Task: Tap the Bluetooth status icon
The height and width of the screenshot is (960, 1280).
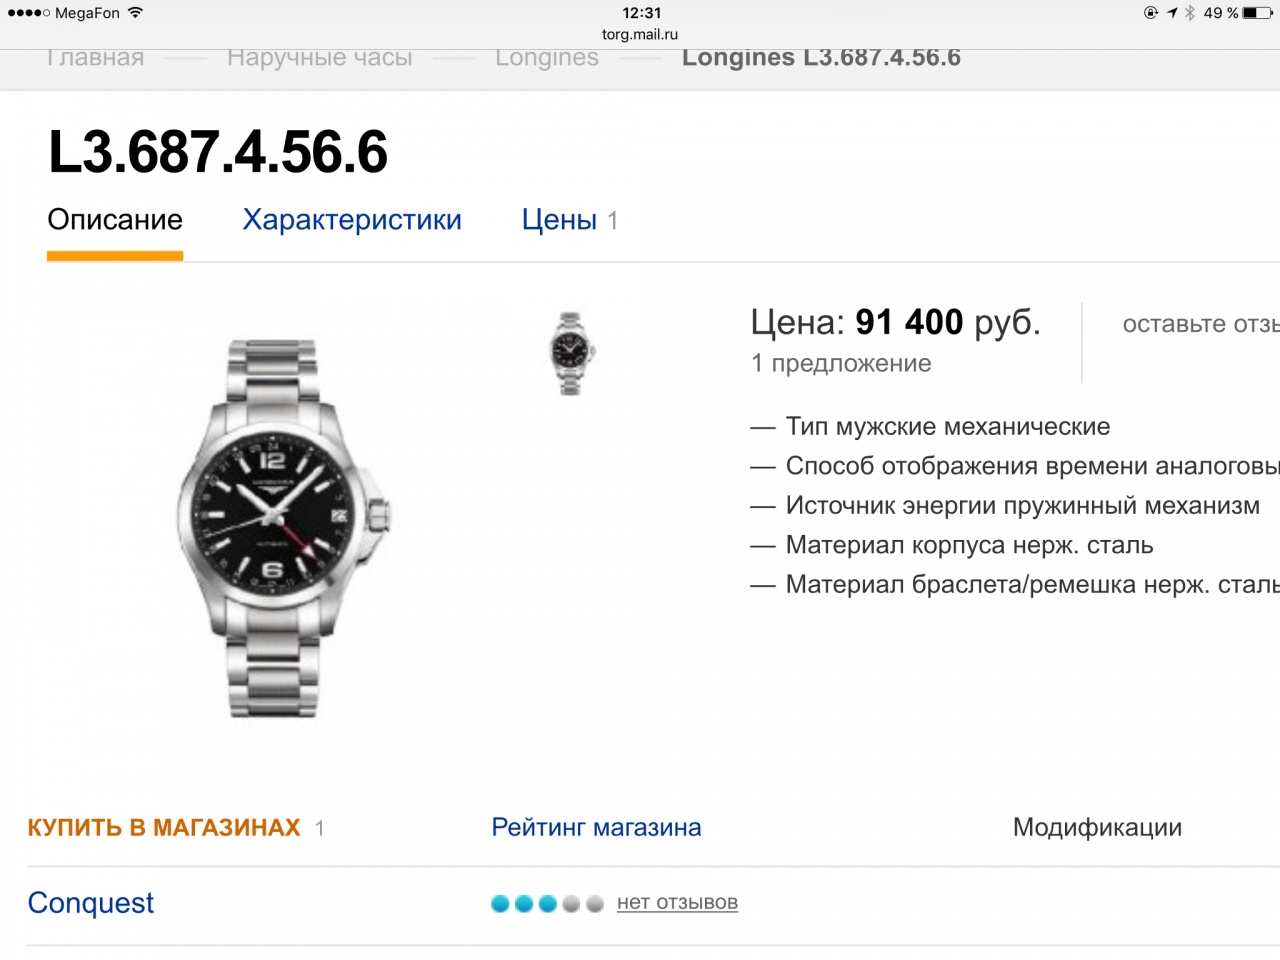Action: 1190,13
